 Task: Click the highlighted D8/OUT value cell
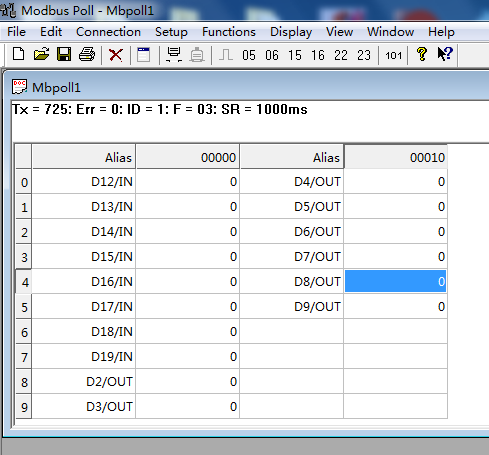[x=396, y=282]
